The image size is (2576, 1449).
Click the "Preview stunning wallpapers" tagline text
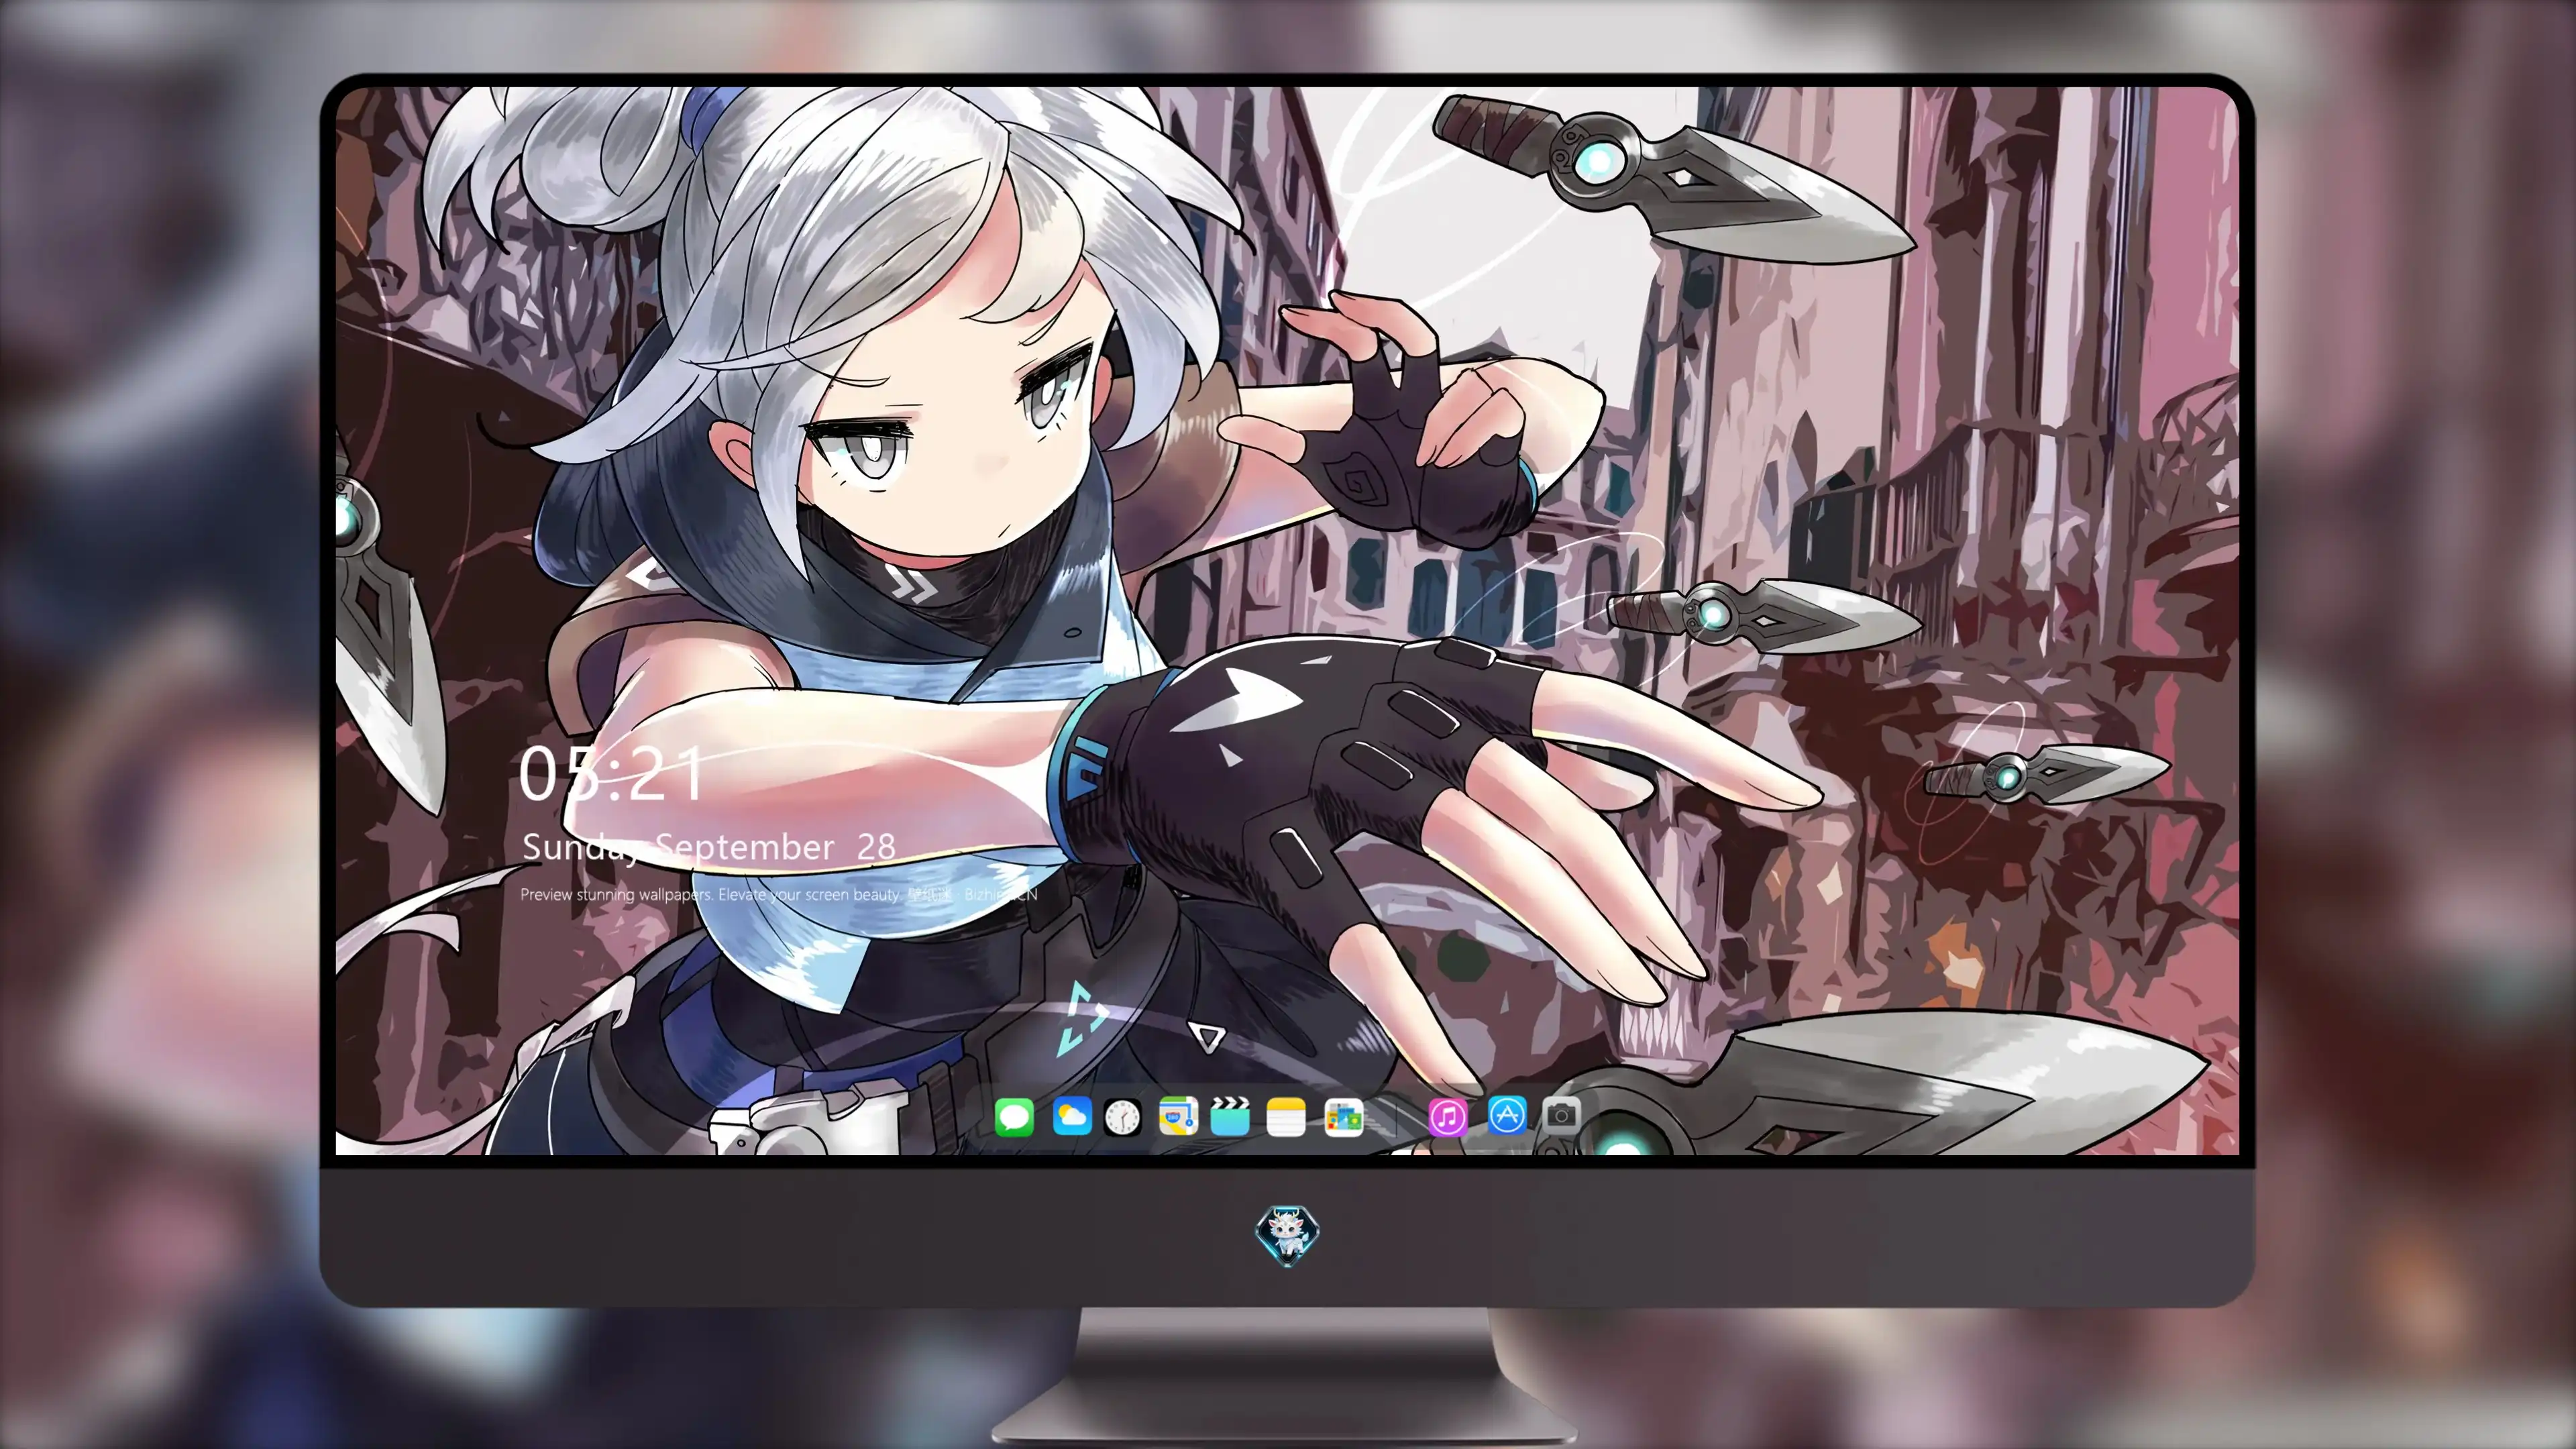point(779,894)
